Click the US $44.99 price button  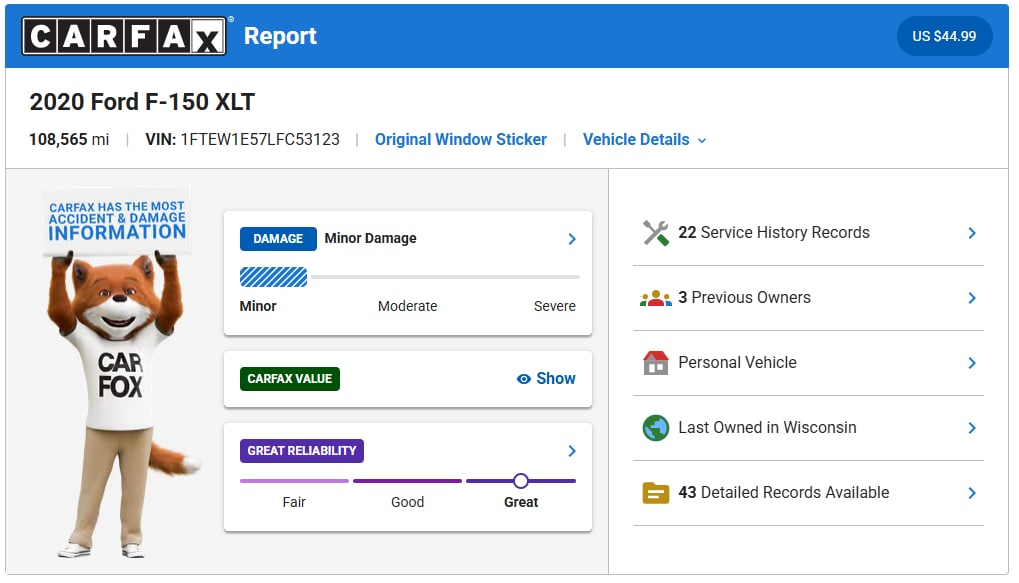944,36
